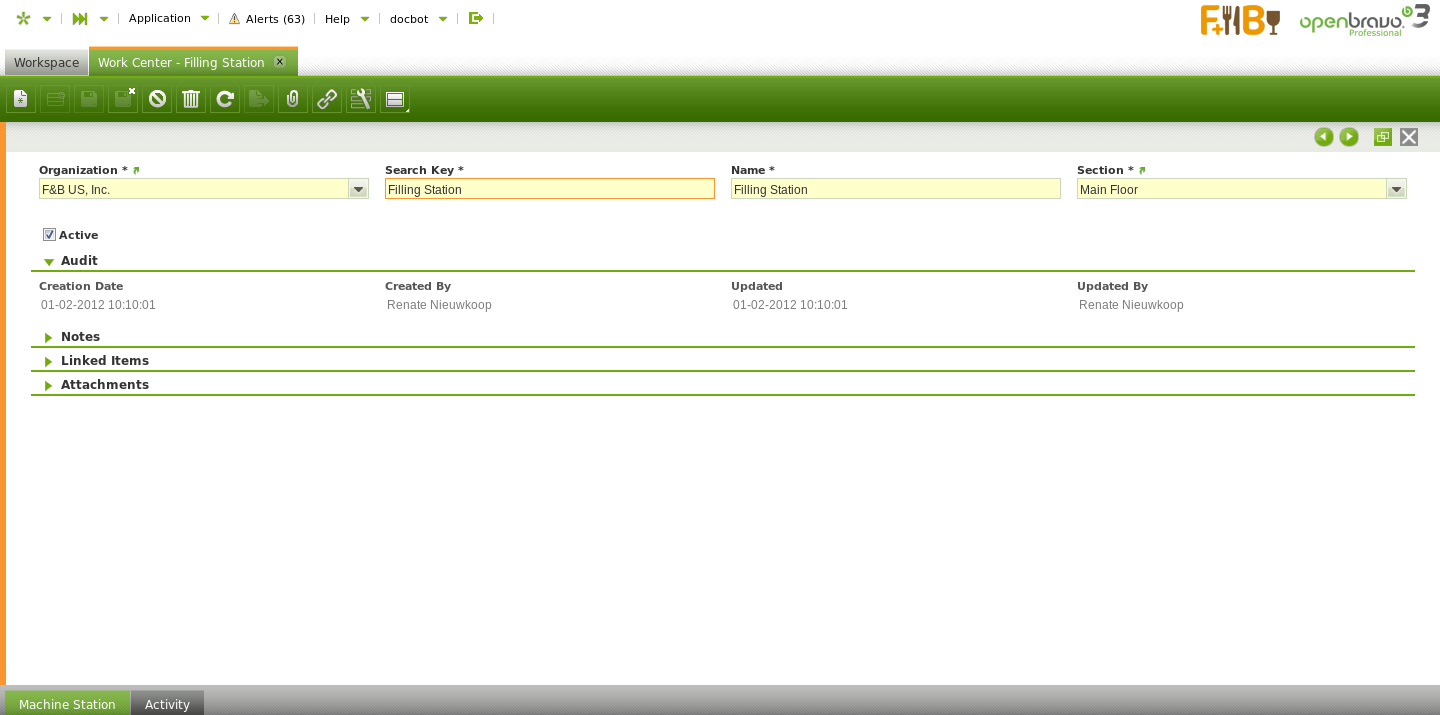Delete record using trash can icon
Screen dimensions: 1440x715
[191, 99]
